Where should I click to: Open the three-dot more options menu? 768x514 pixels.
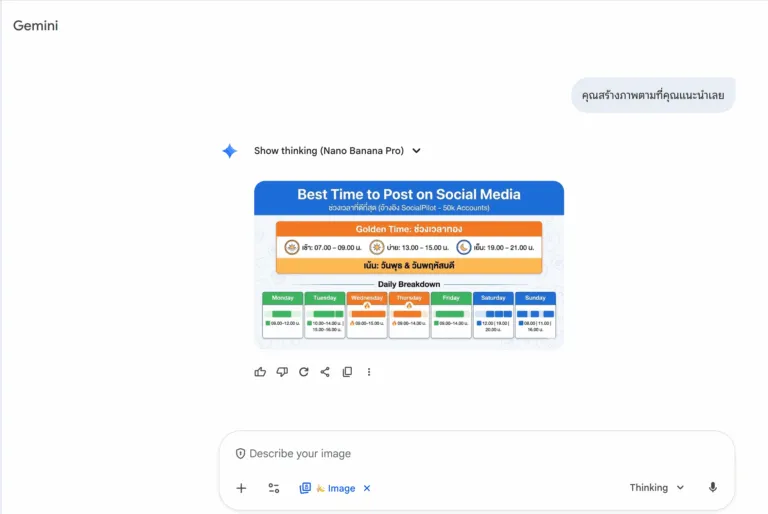[x=369, y=372]
